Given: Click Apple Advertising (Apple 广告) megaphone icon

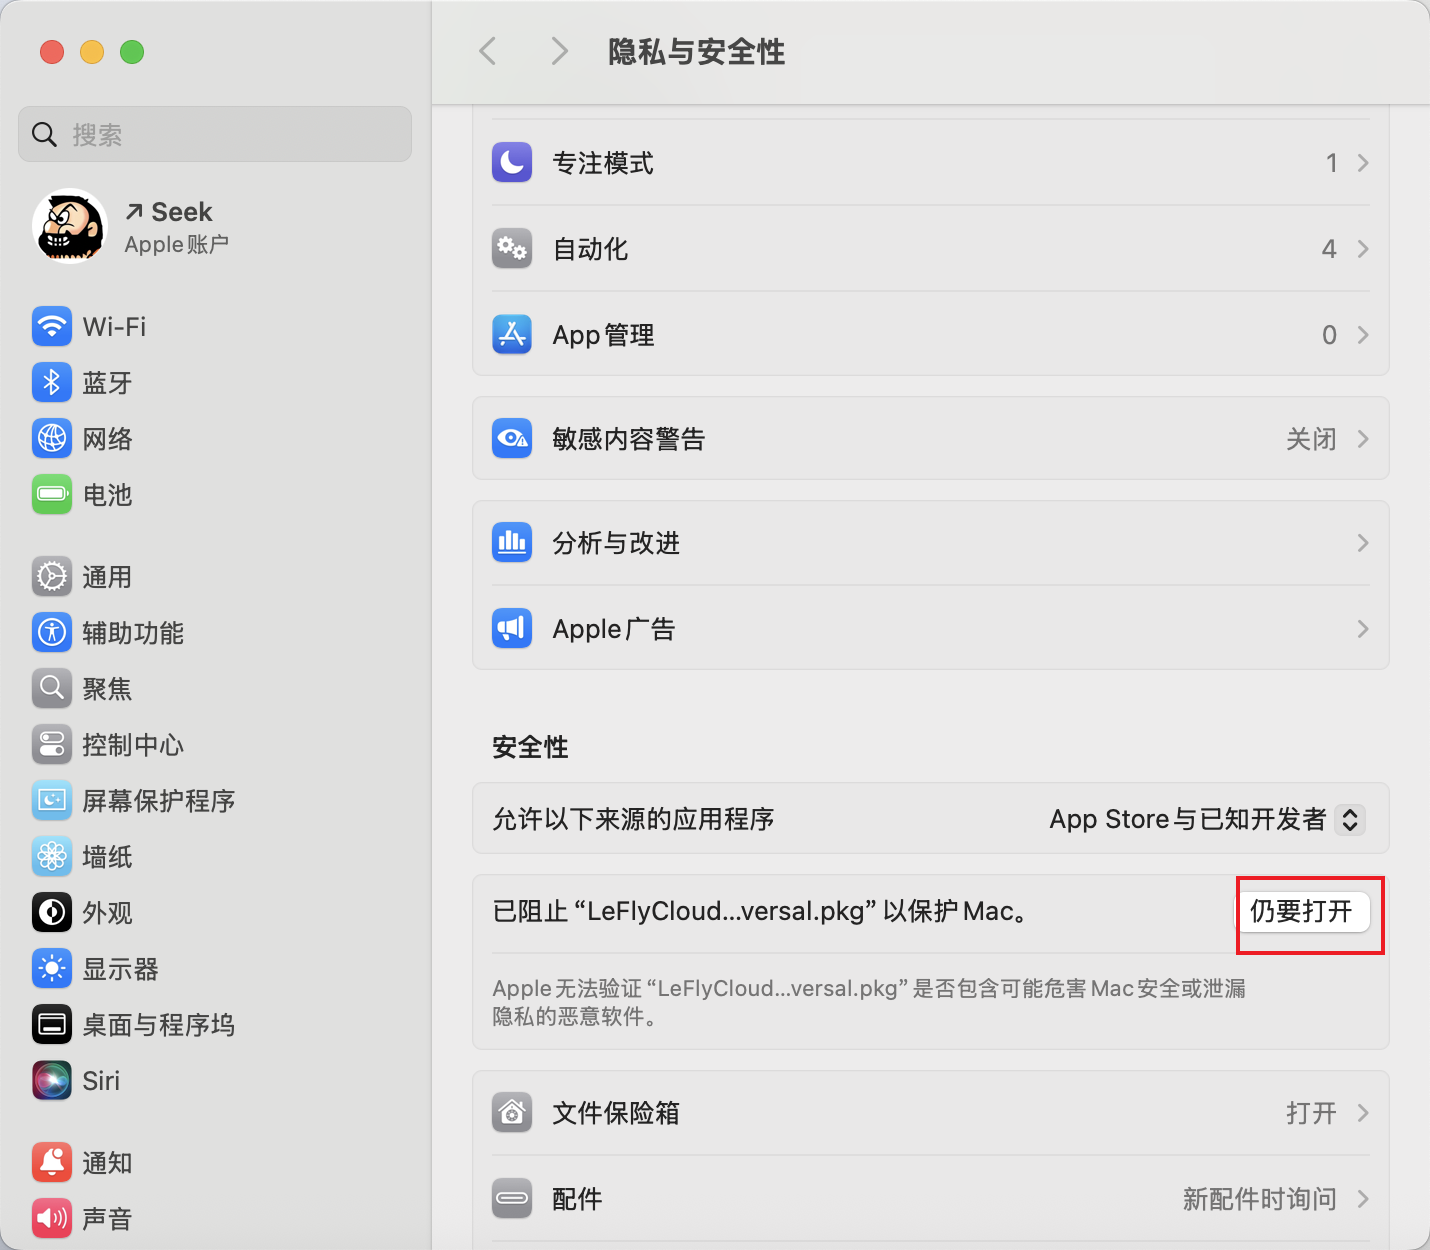Looking at the screenshot, I should coord(512,628).
